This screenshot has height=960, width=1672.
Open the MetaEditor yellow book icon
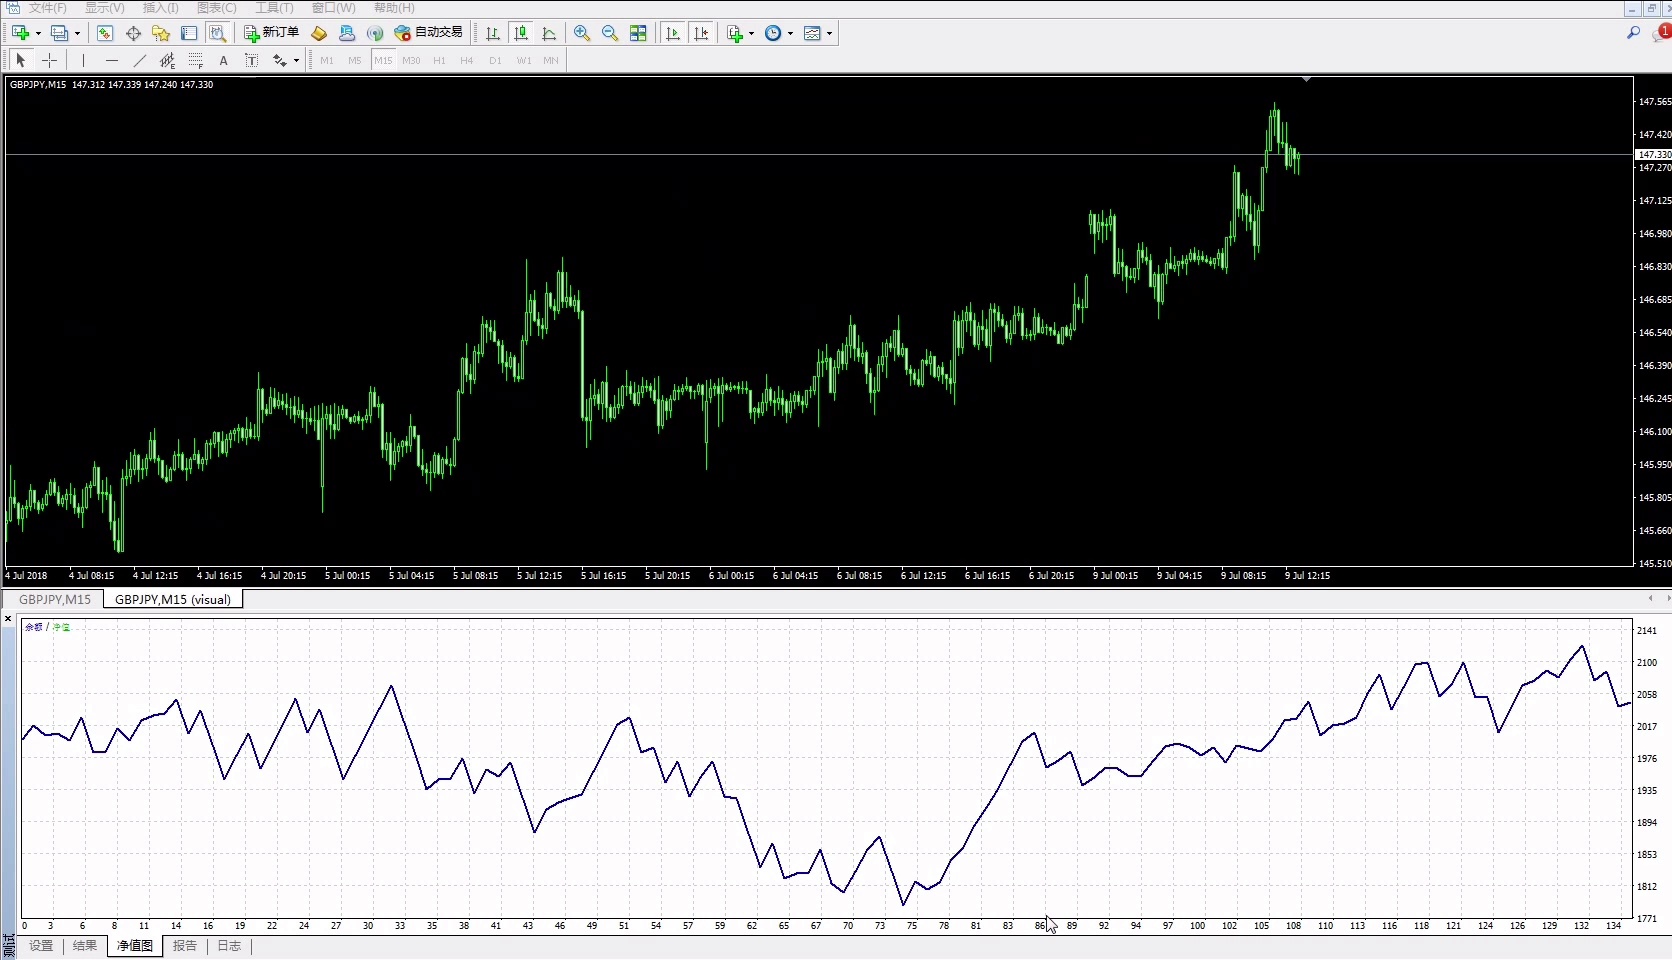pos(319,33)
